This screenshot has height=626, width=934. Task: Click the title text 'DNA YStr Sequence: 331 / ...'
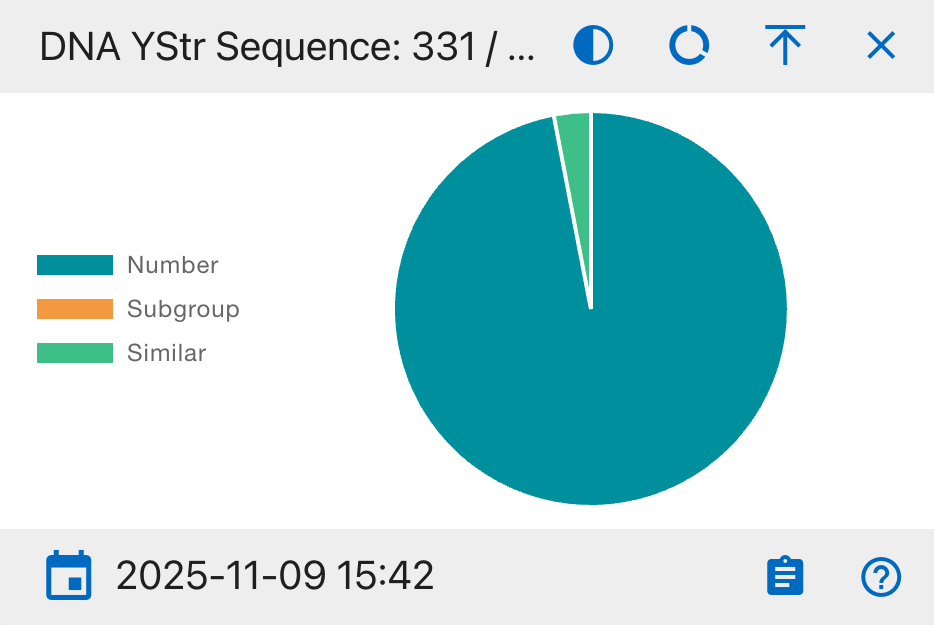[287, 46]
